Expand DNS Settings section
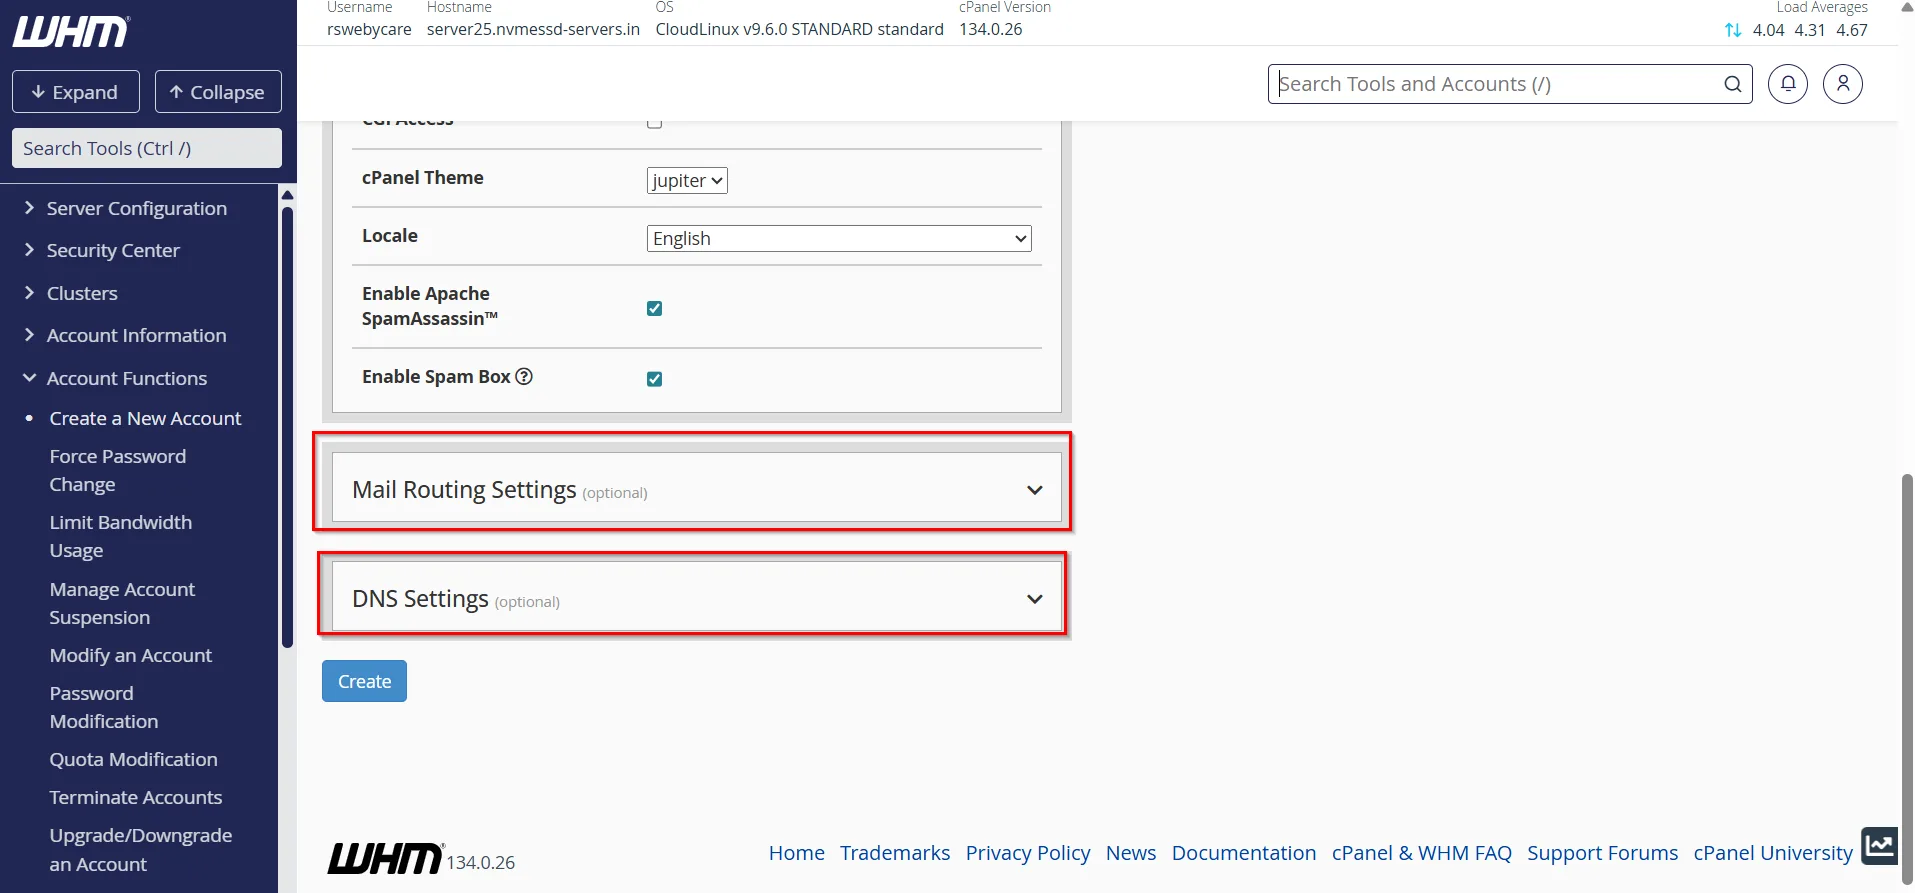The height and width of the screenshot is (893, 1915). point(696,597)
